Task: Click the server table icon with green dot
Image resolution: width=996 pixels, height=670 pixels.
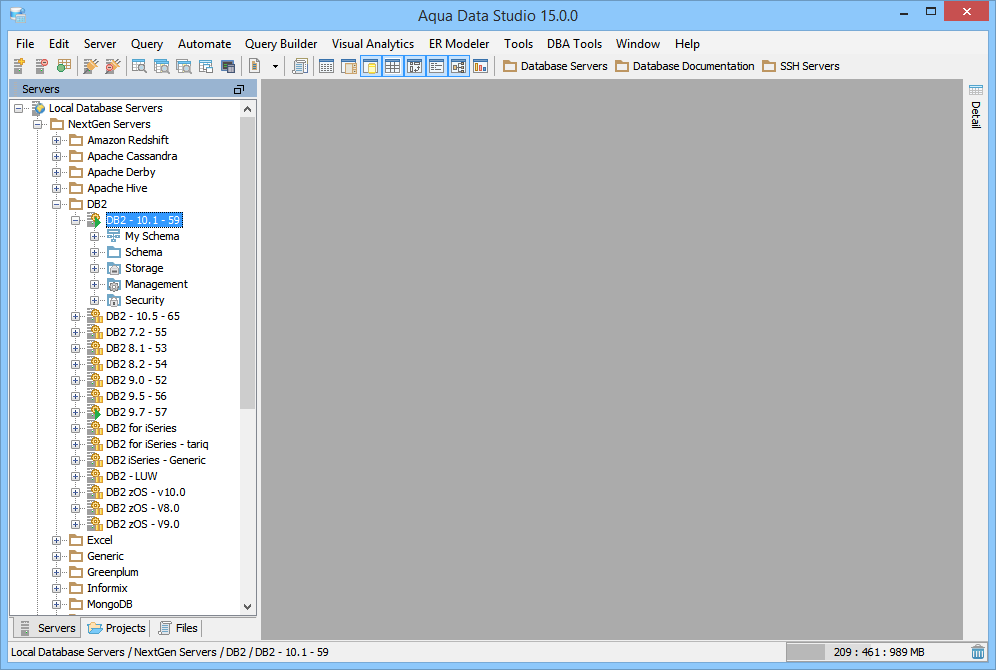Action: pyautogui.click(x=64, y=66)
